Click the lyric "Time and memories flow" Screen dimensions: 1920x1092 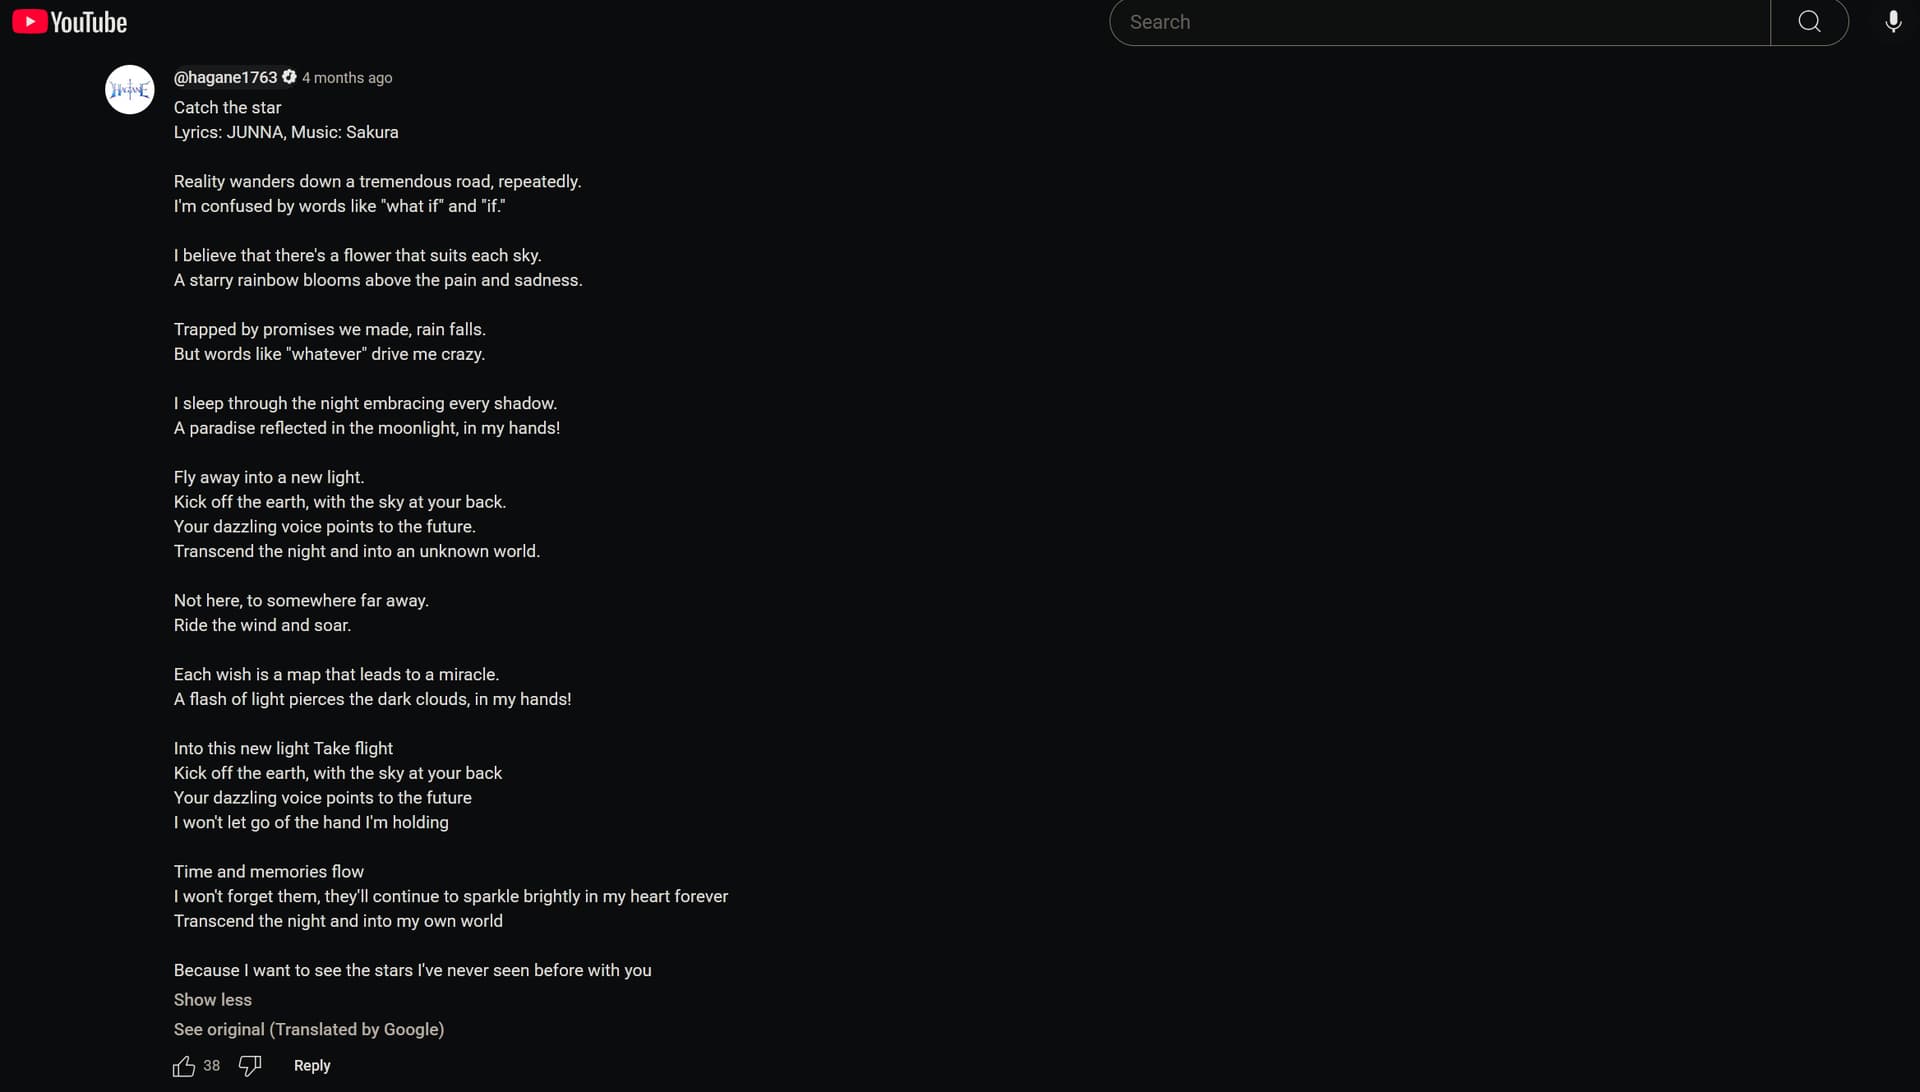pos(269,871)
